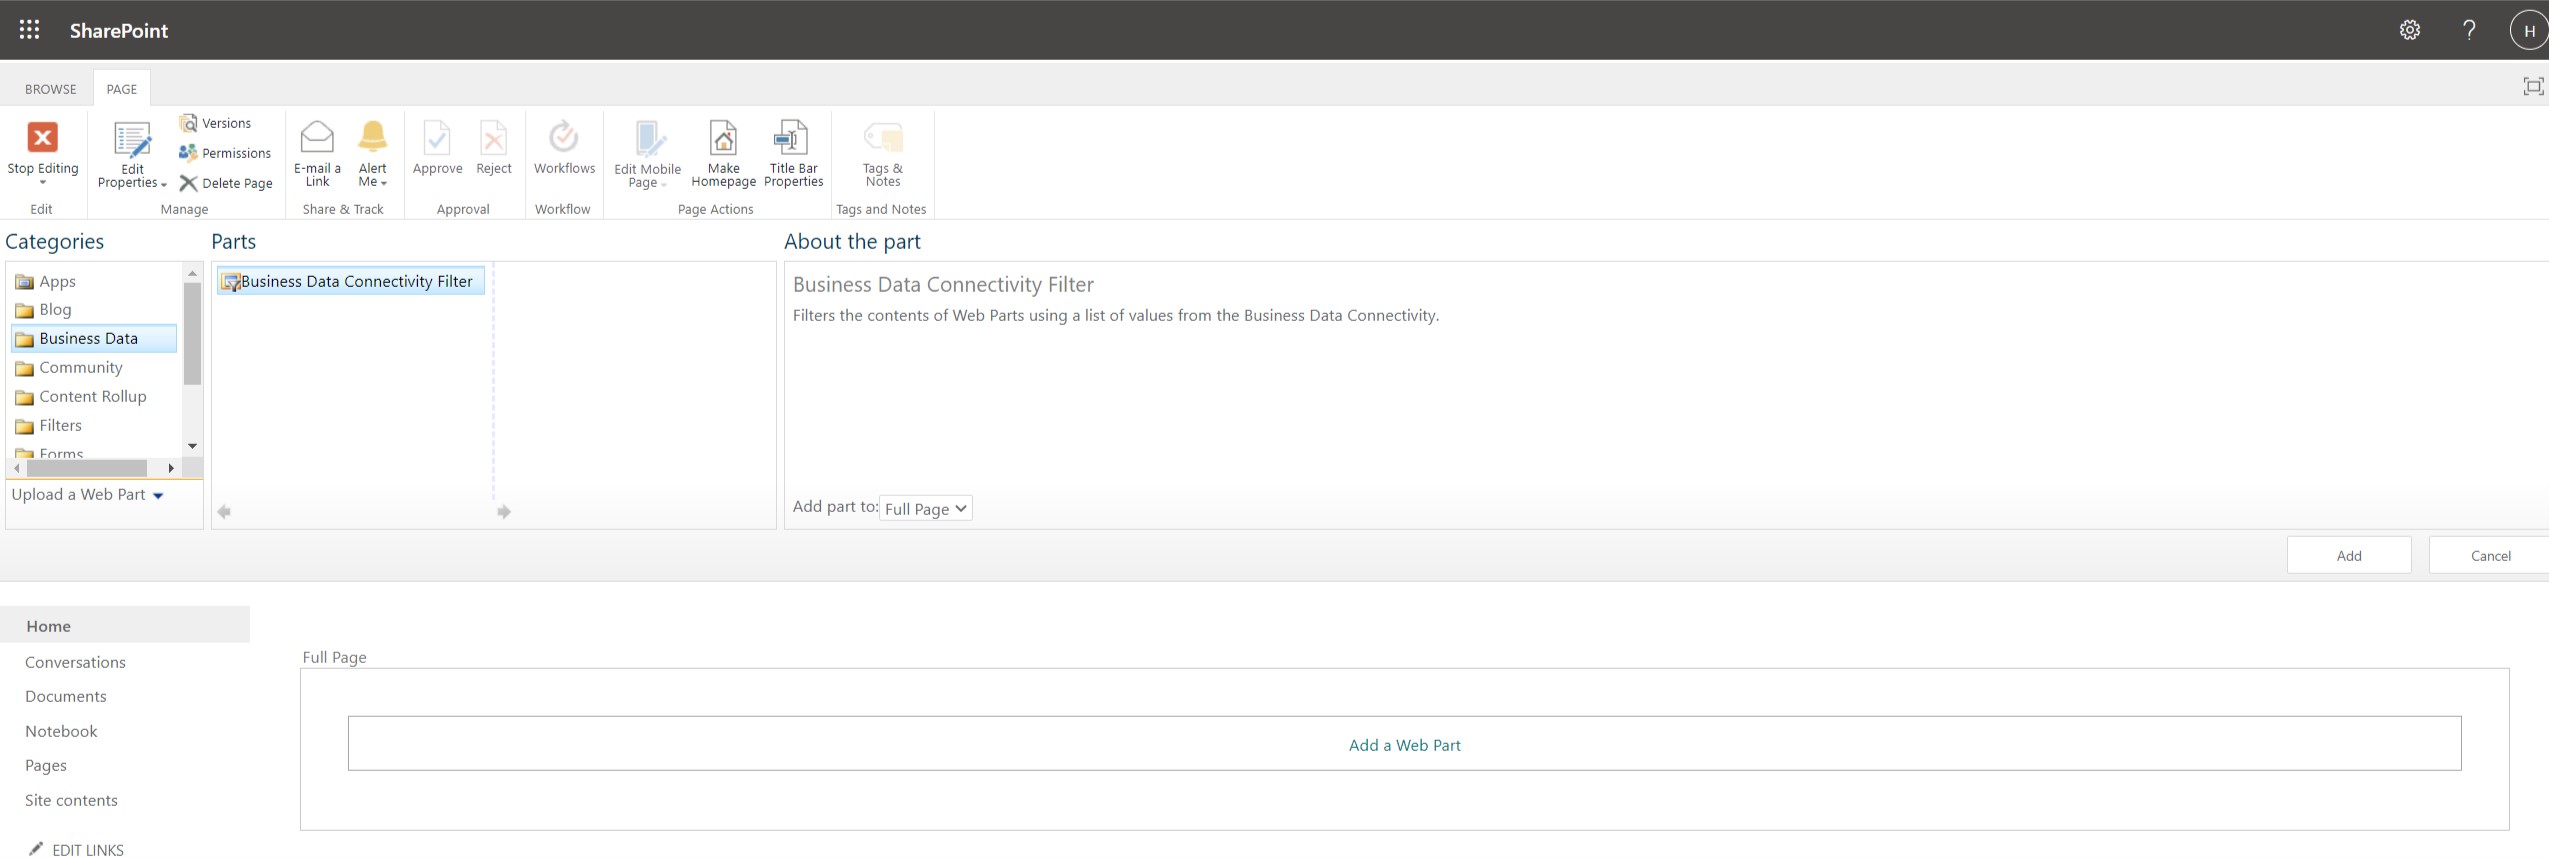Click Delete Page in the ribbon

[x=226, y=183]
